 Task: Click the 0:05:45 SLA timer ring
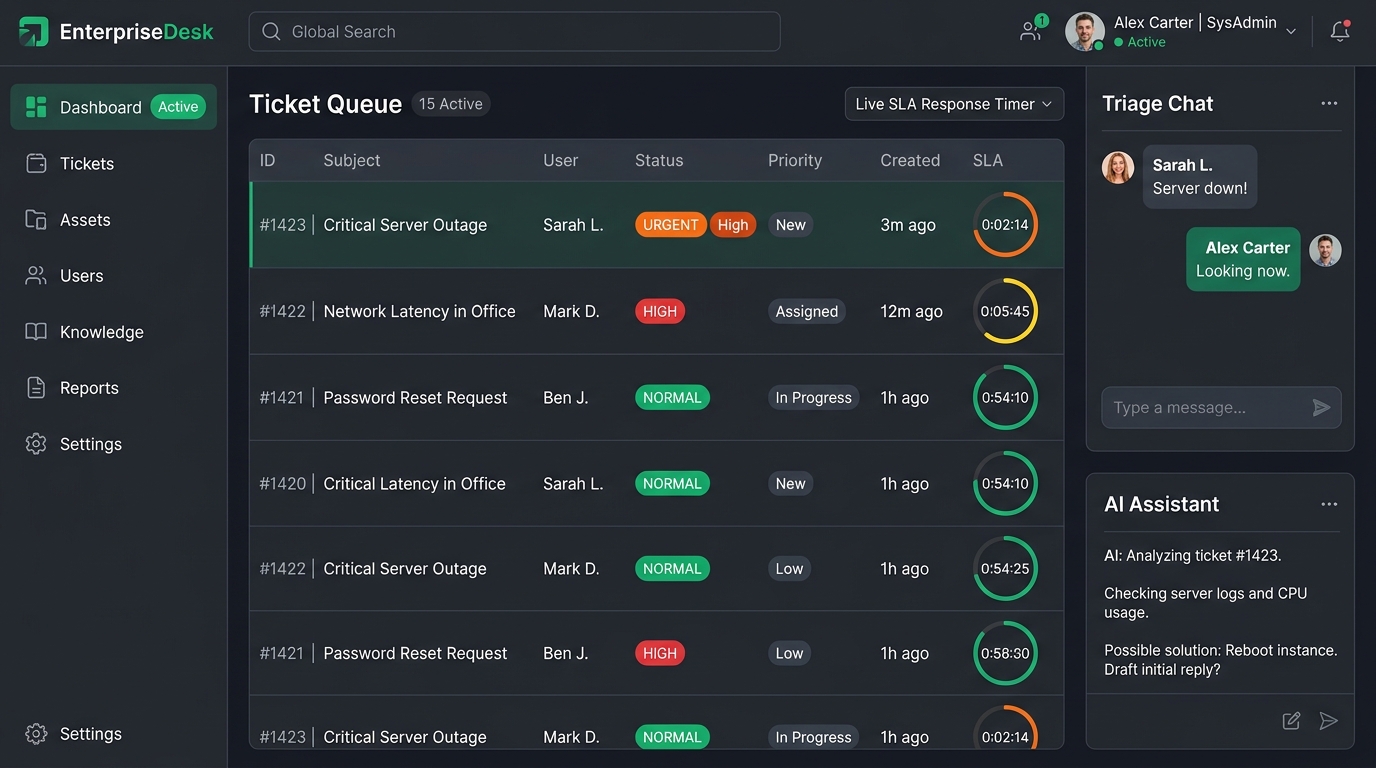tap(1005, 311)
